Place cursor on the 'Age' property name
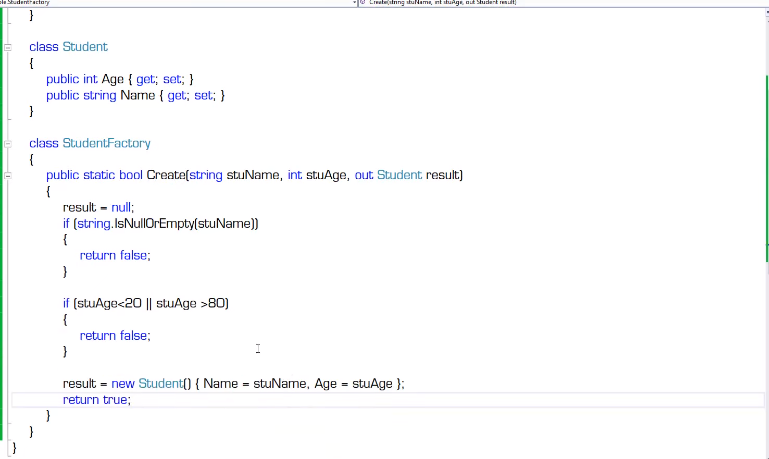Screen dimensions: 769x459 112,79
